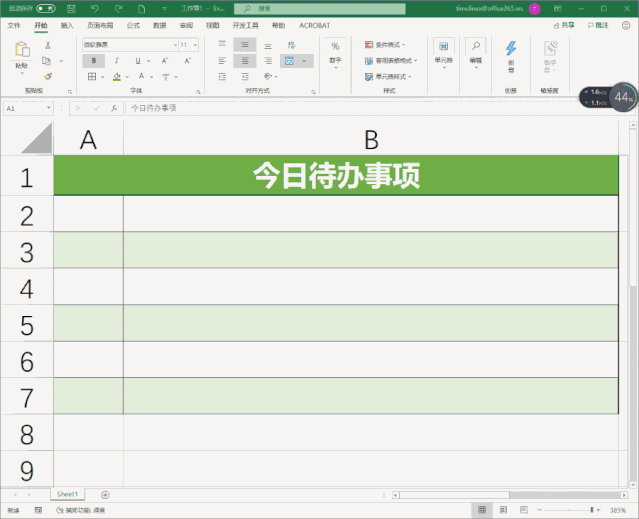Click the Paste clipboard icon
This screenshot has width=639, height=519.
tap(22, 49)
